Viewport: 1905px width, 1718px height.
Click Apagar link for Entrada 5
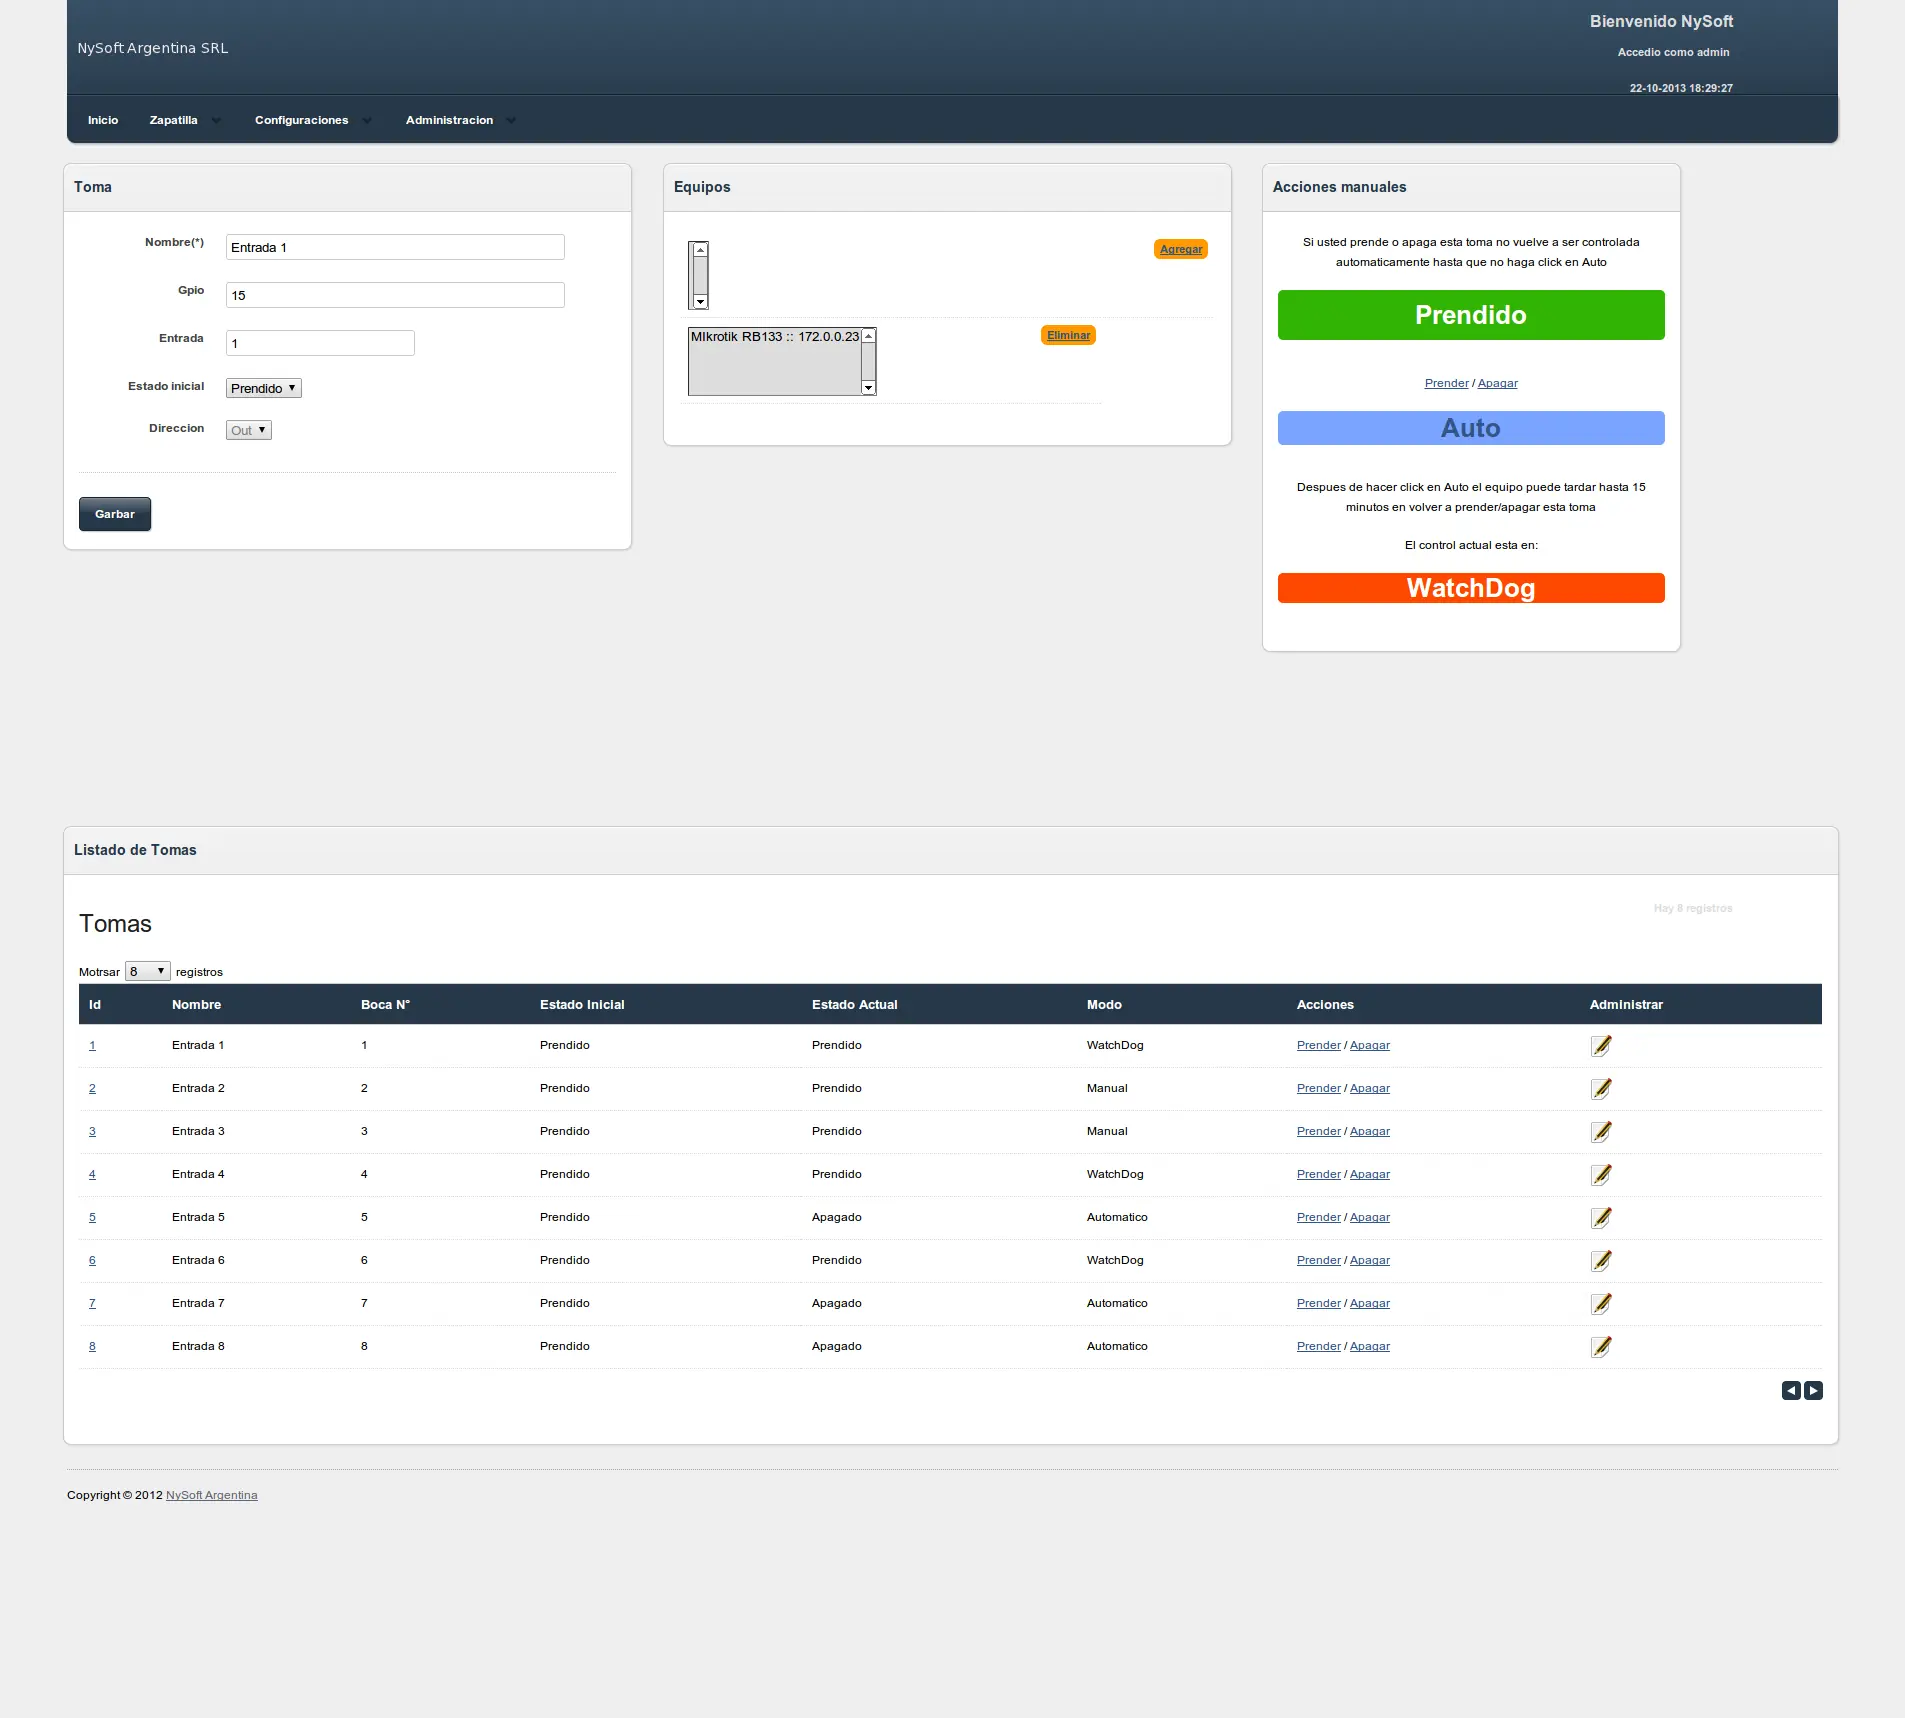[1369, 1217]
